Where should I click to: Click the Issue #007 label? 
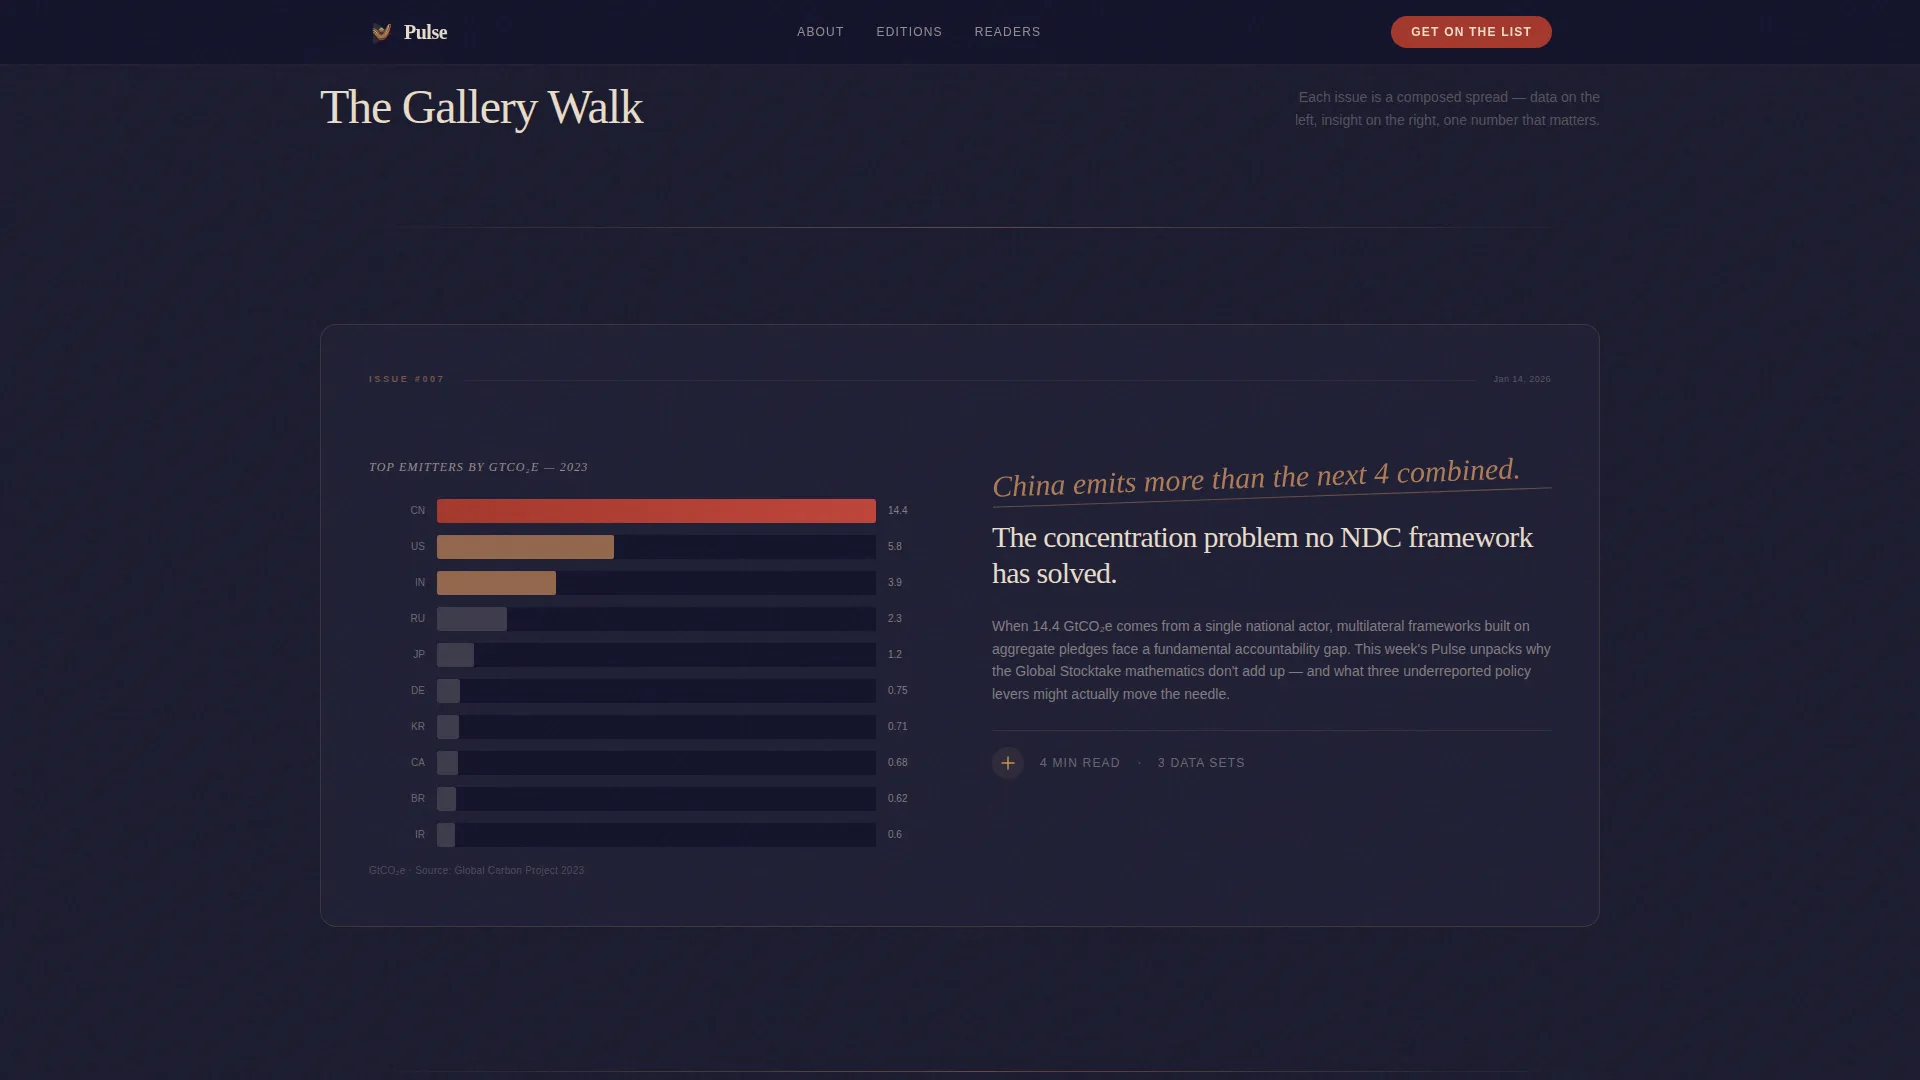coord(406,379)
